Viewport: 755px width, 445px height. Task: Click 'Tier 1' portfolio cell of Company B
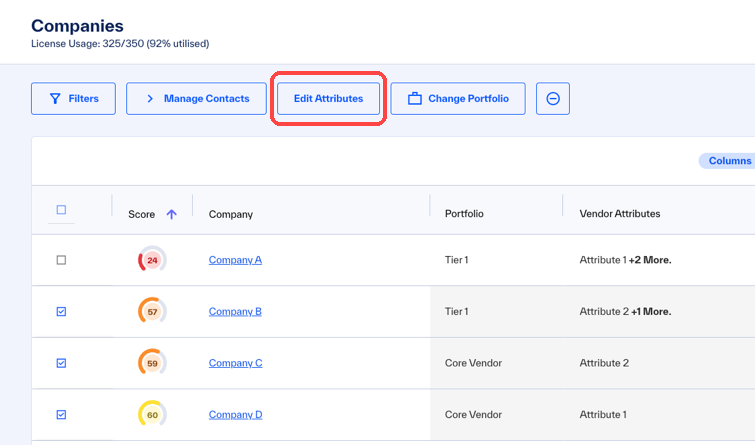456,312
